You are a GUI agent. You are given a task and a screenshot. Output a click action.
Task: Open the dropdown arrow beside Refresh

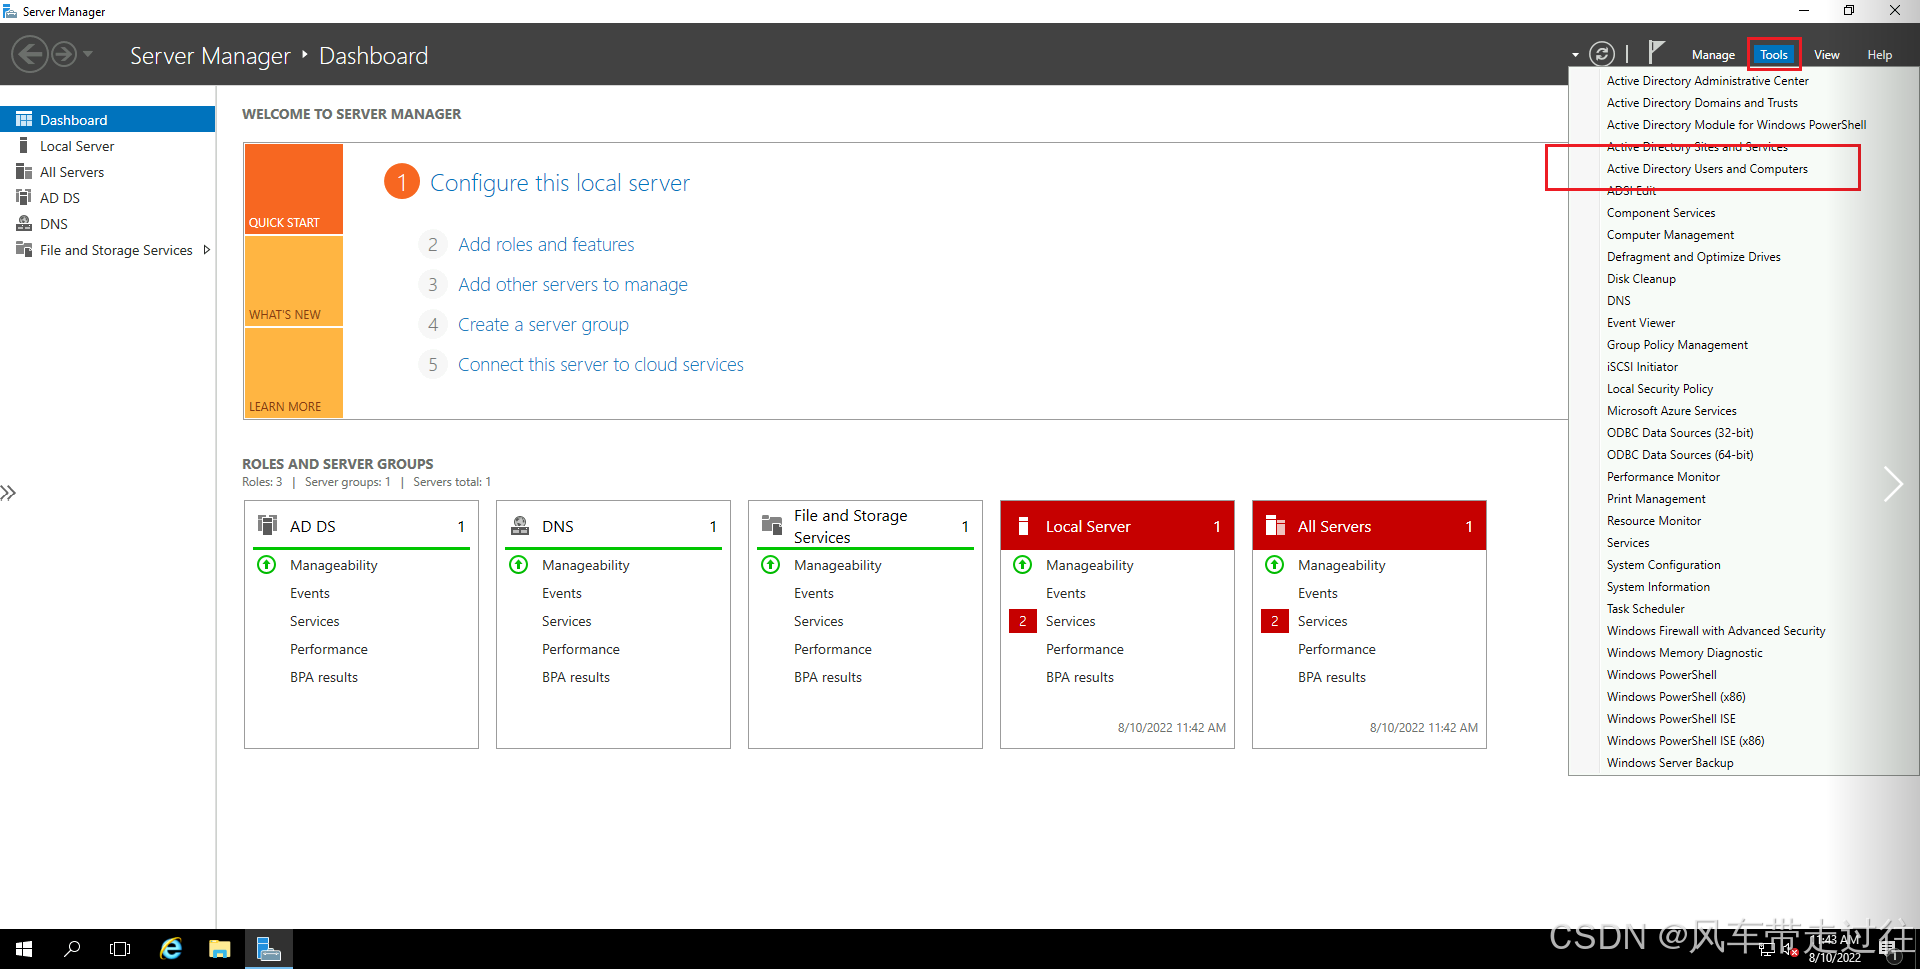pyautogui.click(x=1575, y=55)
